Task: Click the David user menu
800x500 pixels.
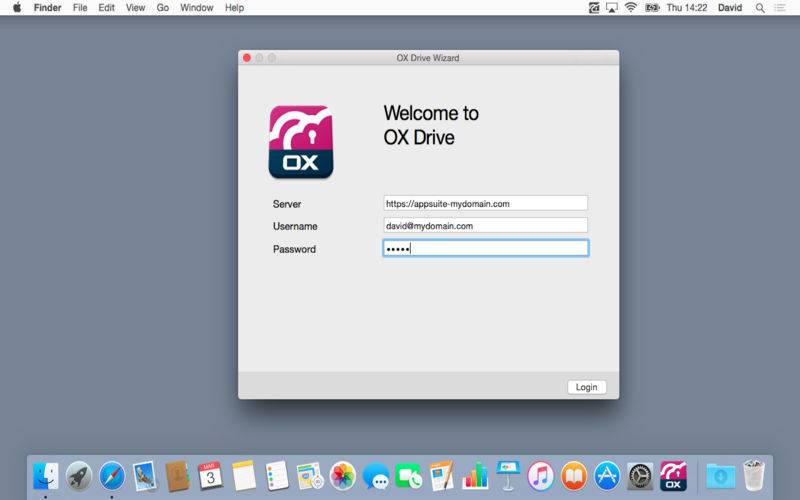Action: 730,8
